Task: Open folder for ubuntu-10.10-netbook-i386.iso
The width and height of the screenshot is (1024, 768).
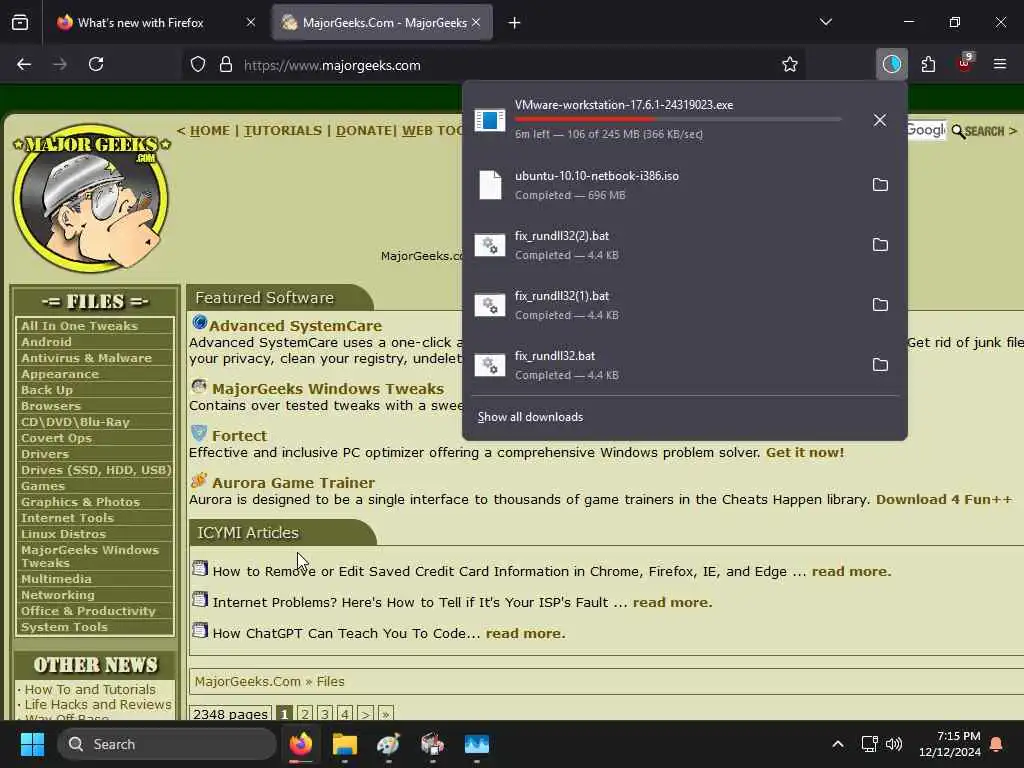Action: pos(880,185)
